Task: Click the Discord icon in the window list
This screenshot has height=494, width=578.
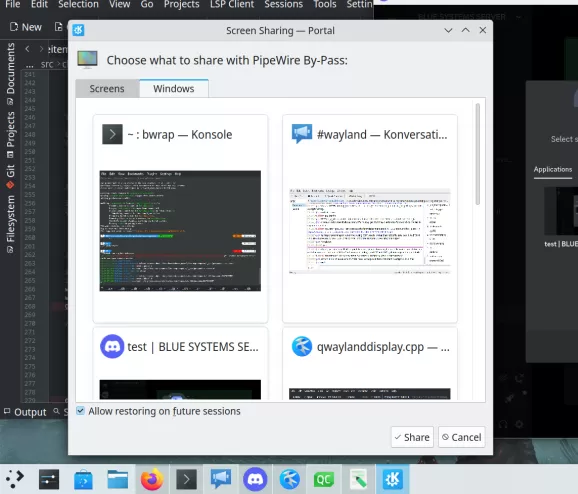Action: 112,347
